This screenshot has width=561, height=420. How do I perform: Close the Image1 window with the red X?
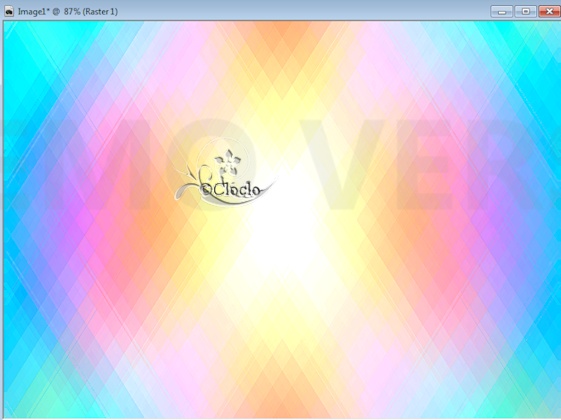[x=549, y=12]
